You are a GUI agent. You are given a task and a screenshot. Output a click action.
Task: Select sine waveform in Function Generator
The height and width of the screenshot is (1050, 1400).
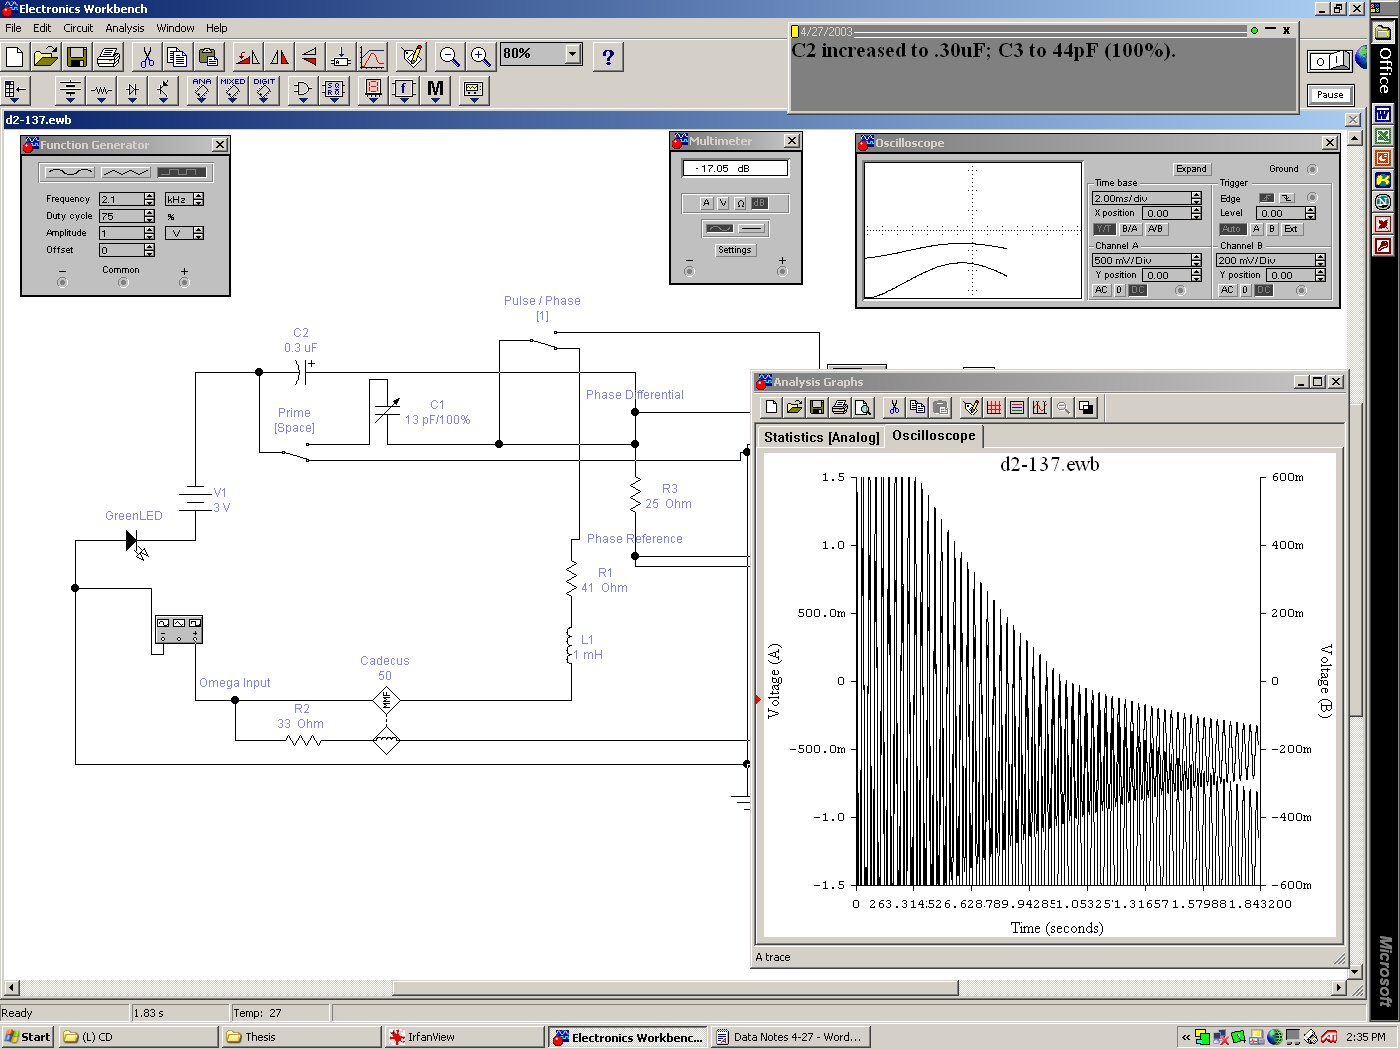click(x=69, y=173)
